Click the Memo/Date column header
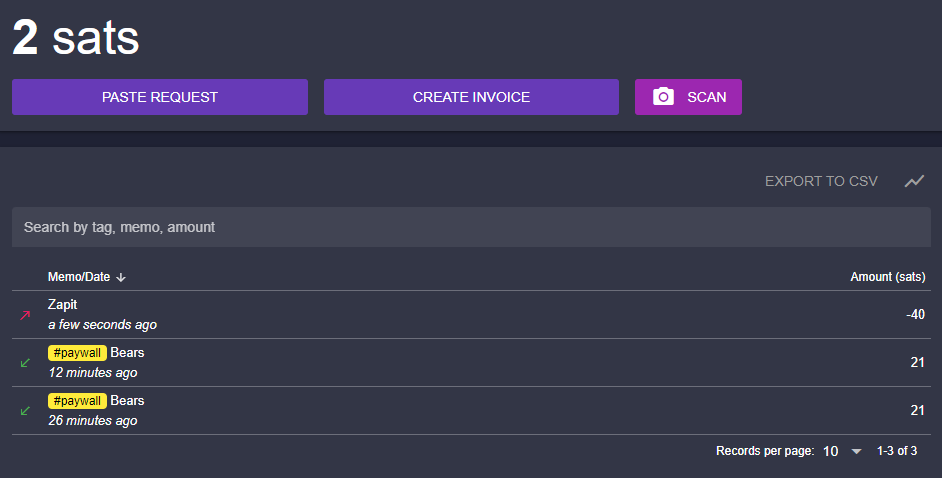 click(x=79, y=277)
